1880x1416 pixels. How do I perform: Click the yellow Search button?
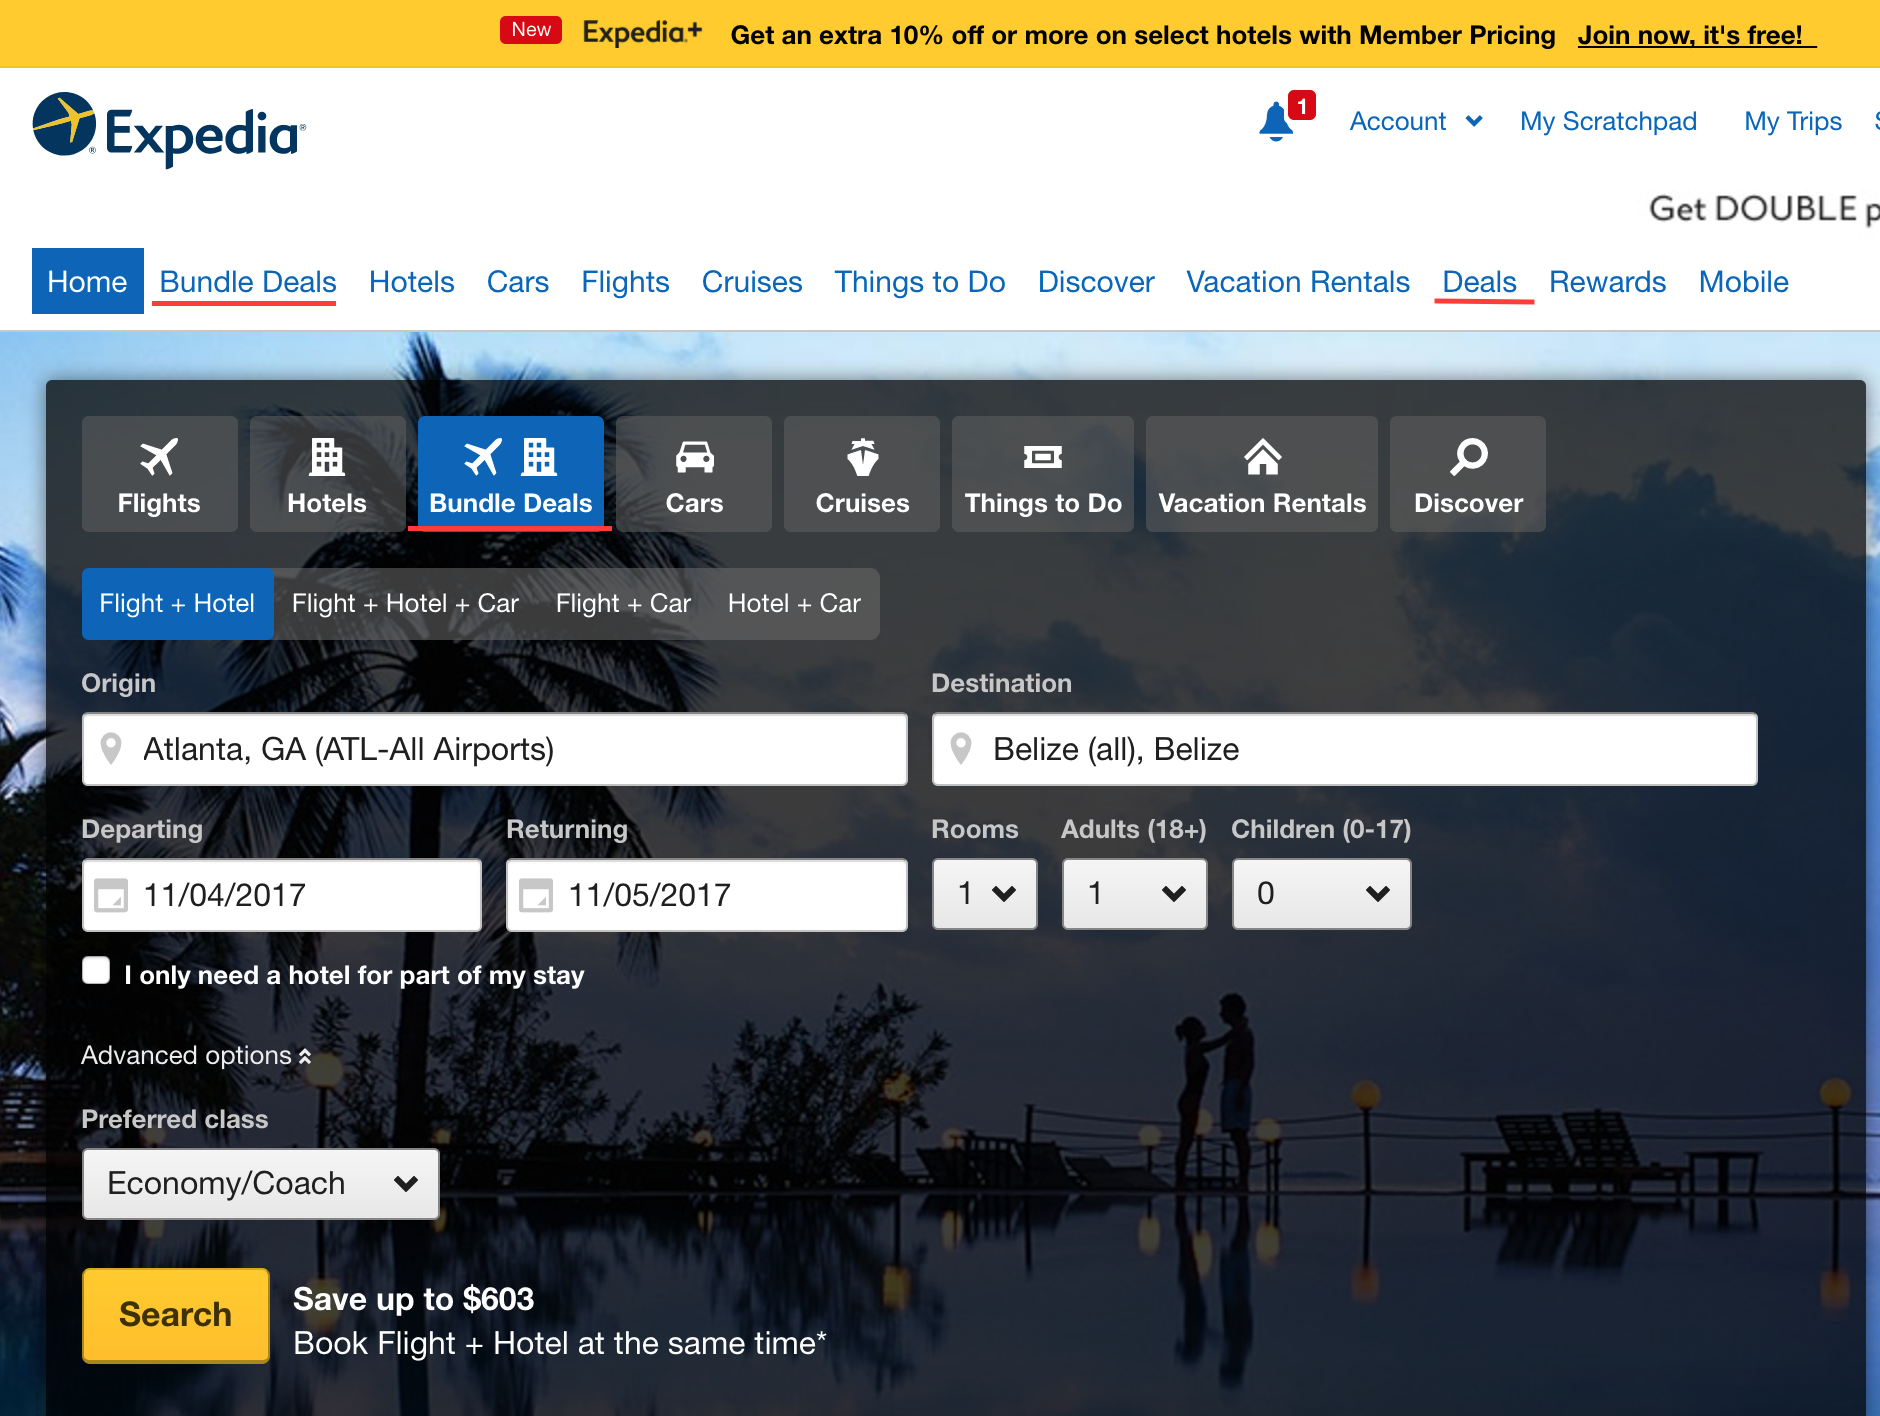click(x=176, y=1314)
